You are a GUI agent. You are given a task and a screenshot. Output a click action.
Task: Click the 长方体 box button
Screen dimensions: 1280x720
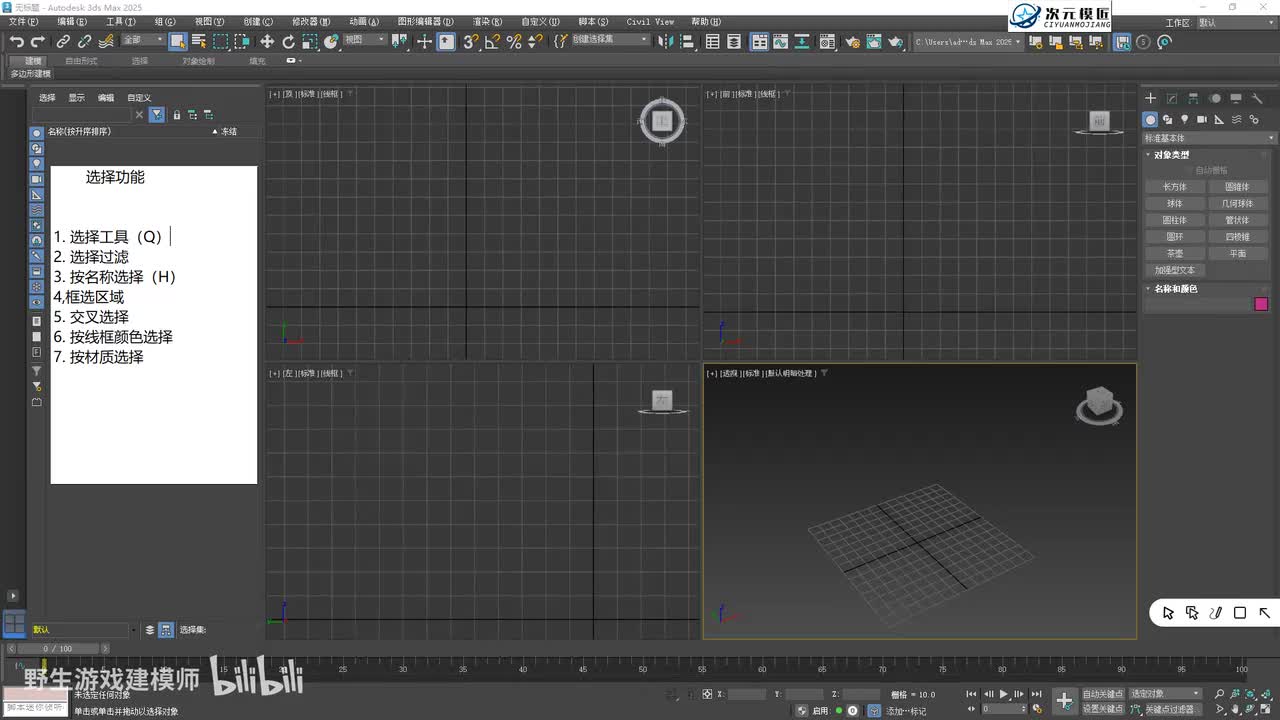pyautogui.click(x=1174, y=187)
